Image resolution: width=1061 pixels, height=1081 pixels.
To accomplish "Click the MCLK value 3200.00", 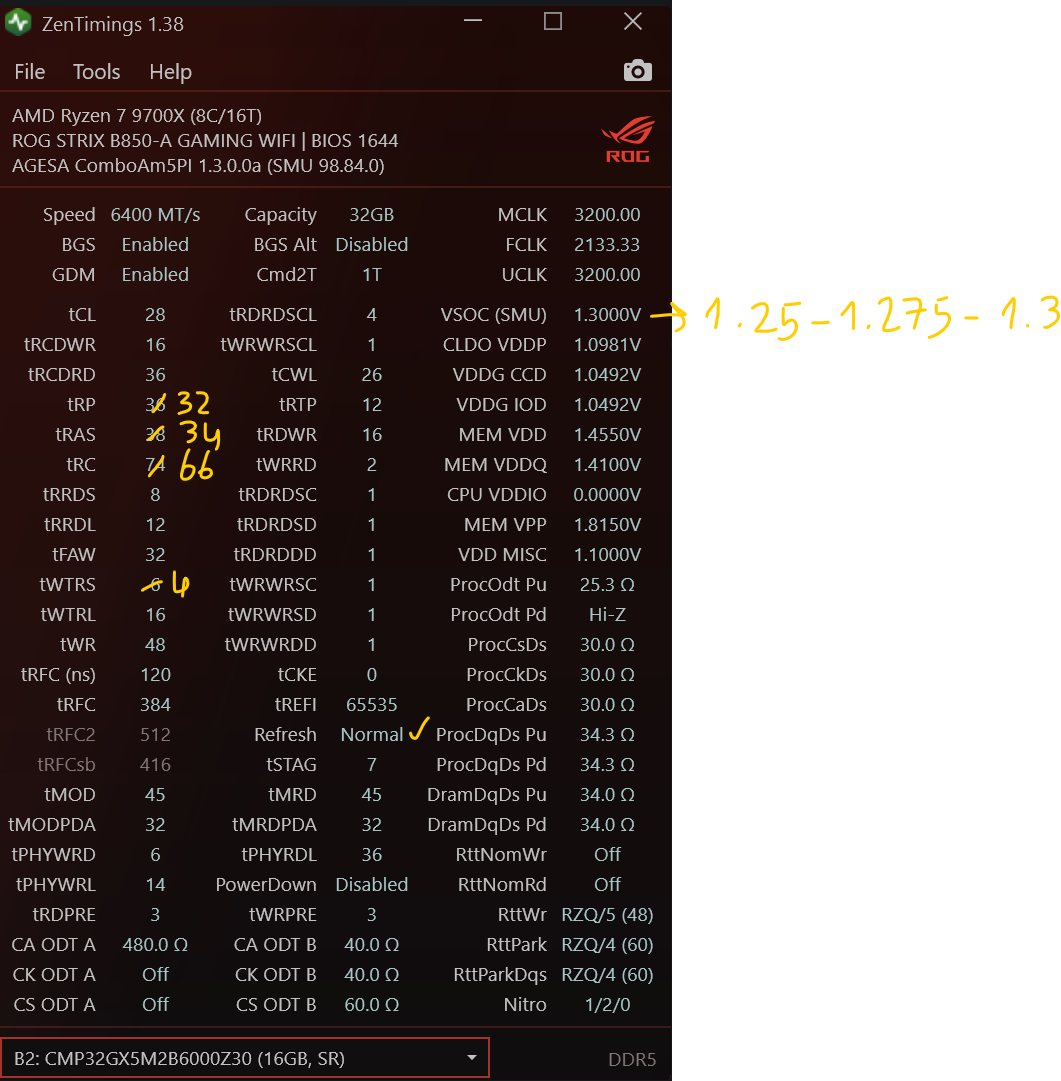I will click(607, 215).
